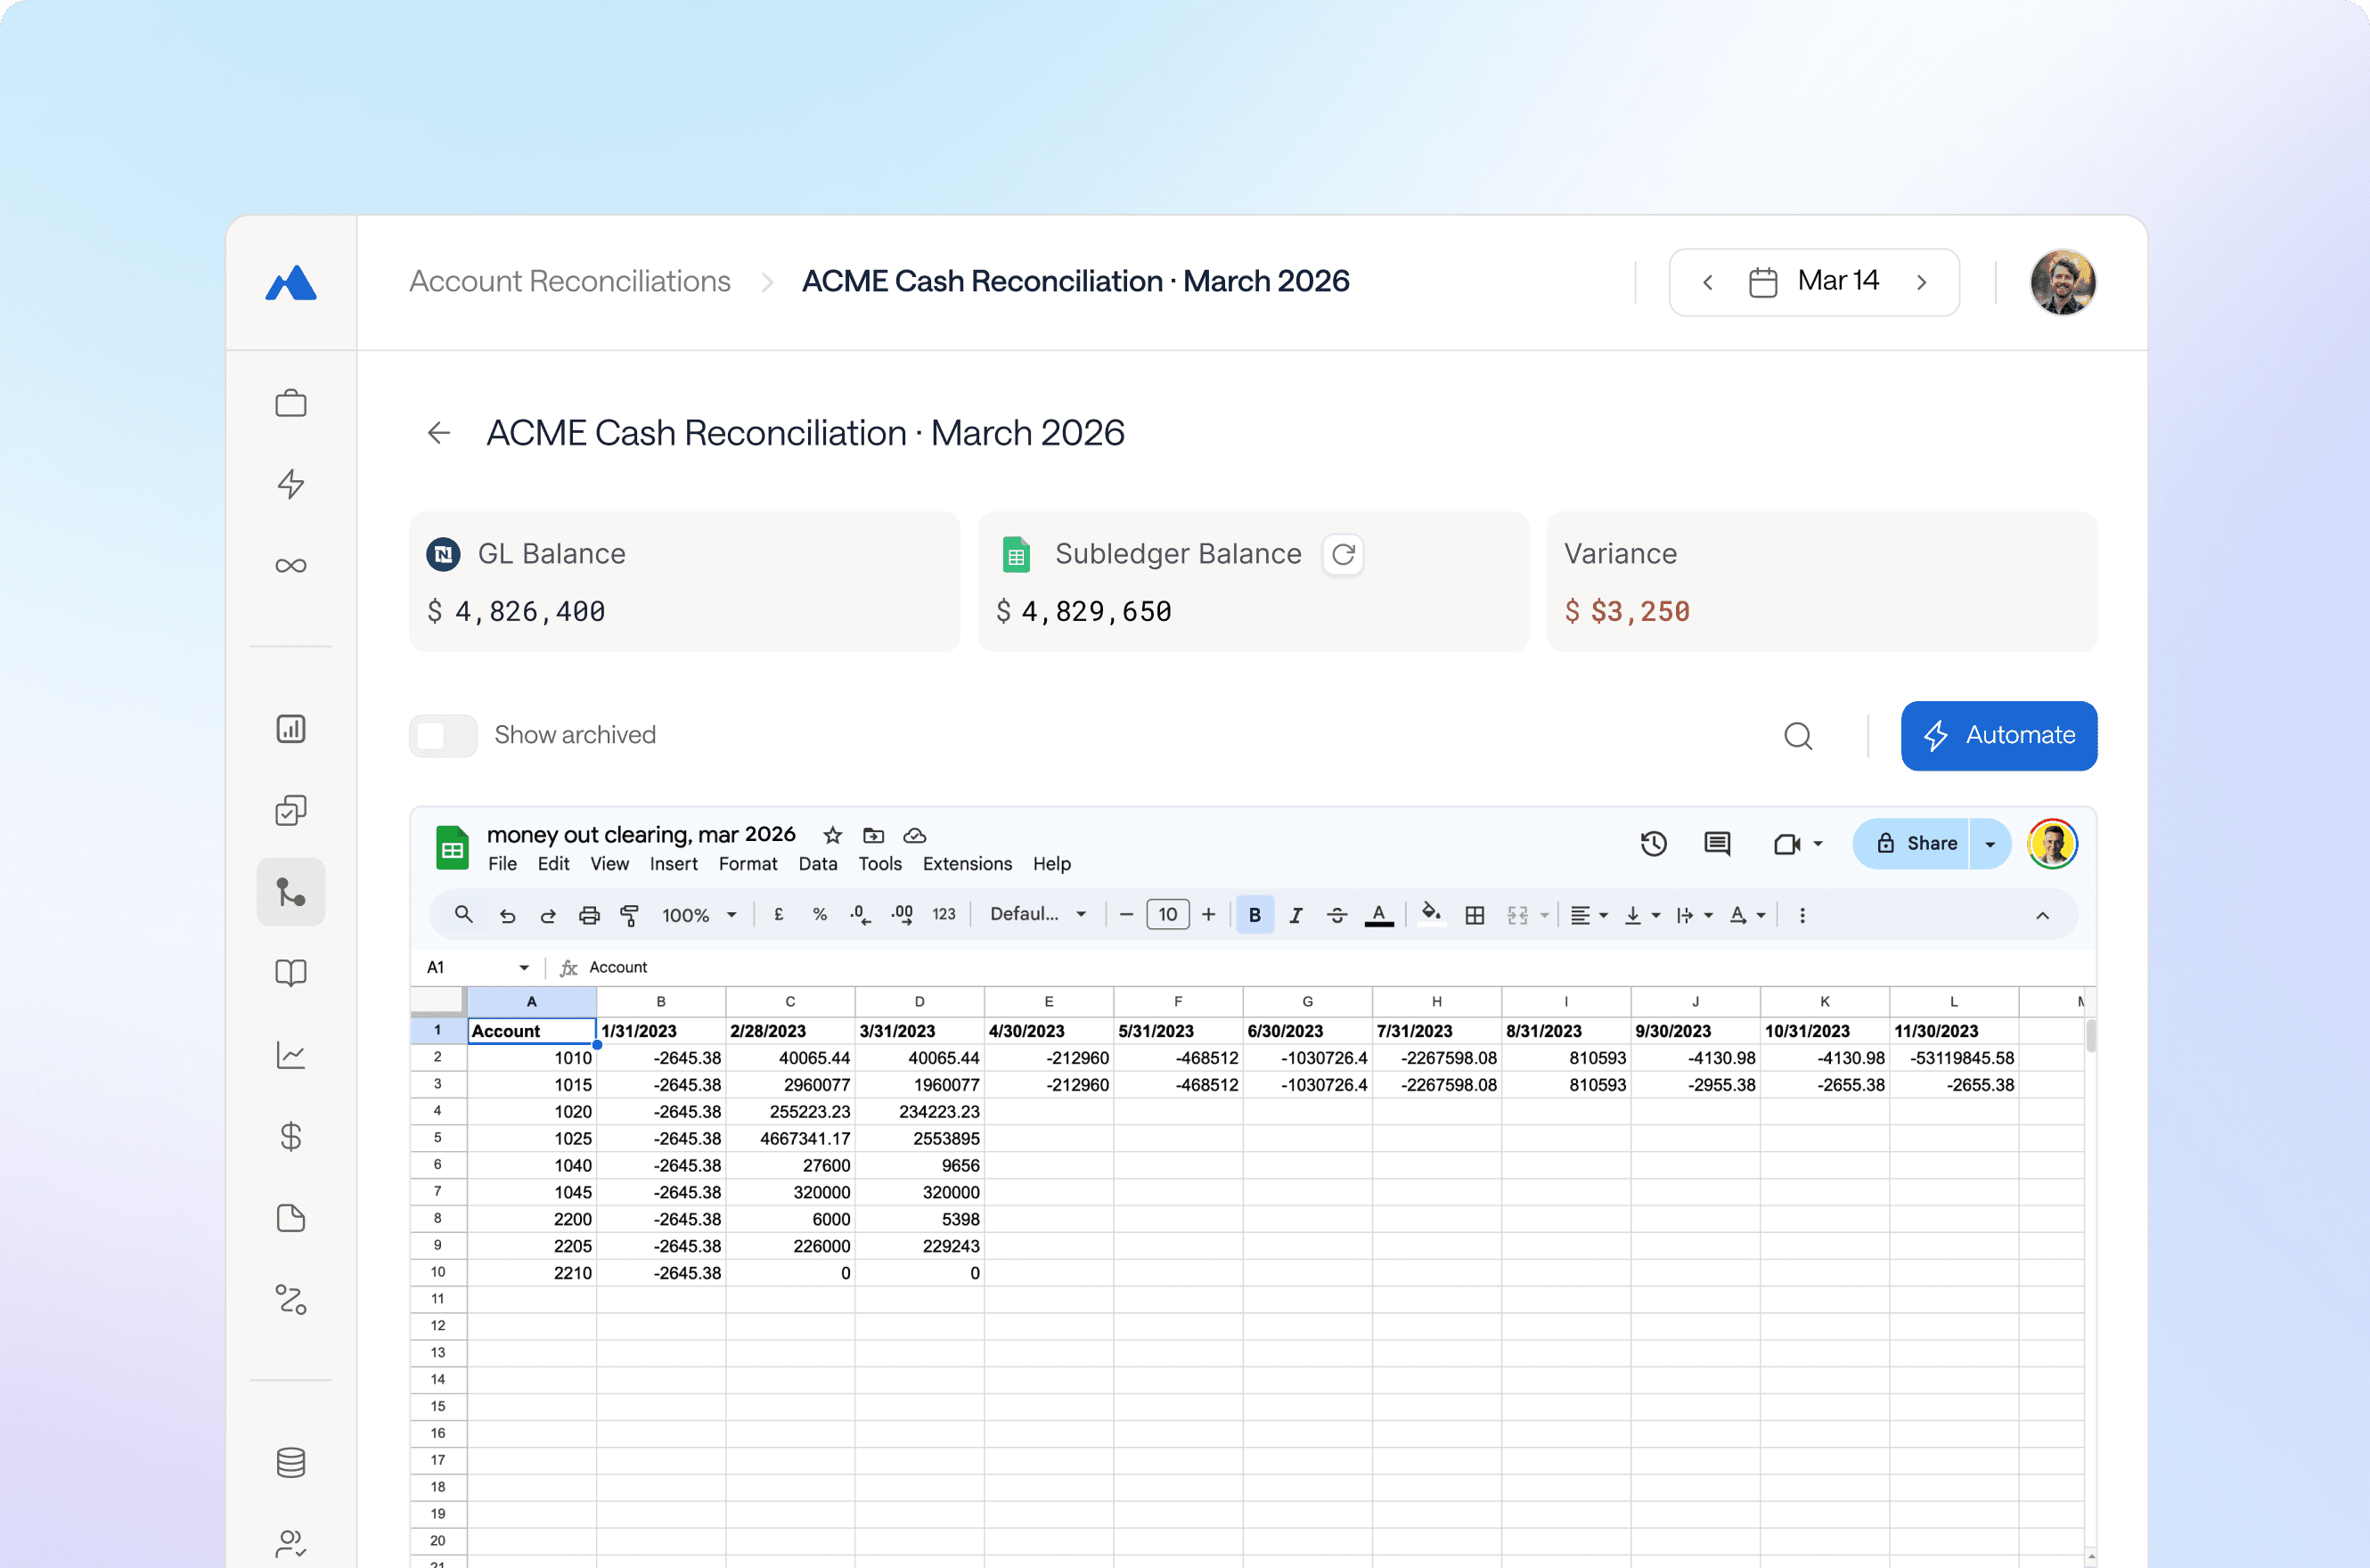2370x1568 pixels.
Task: Click the Automate button
Action: pos(1998,736)
